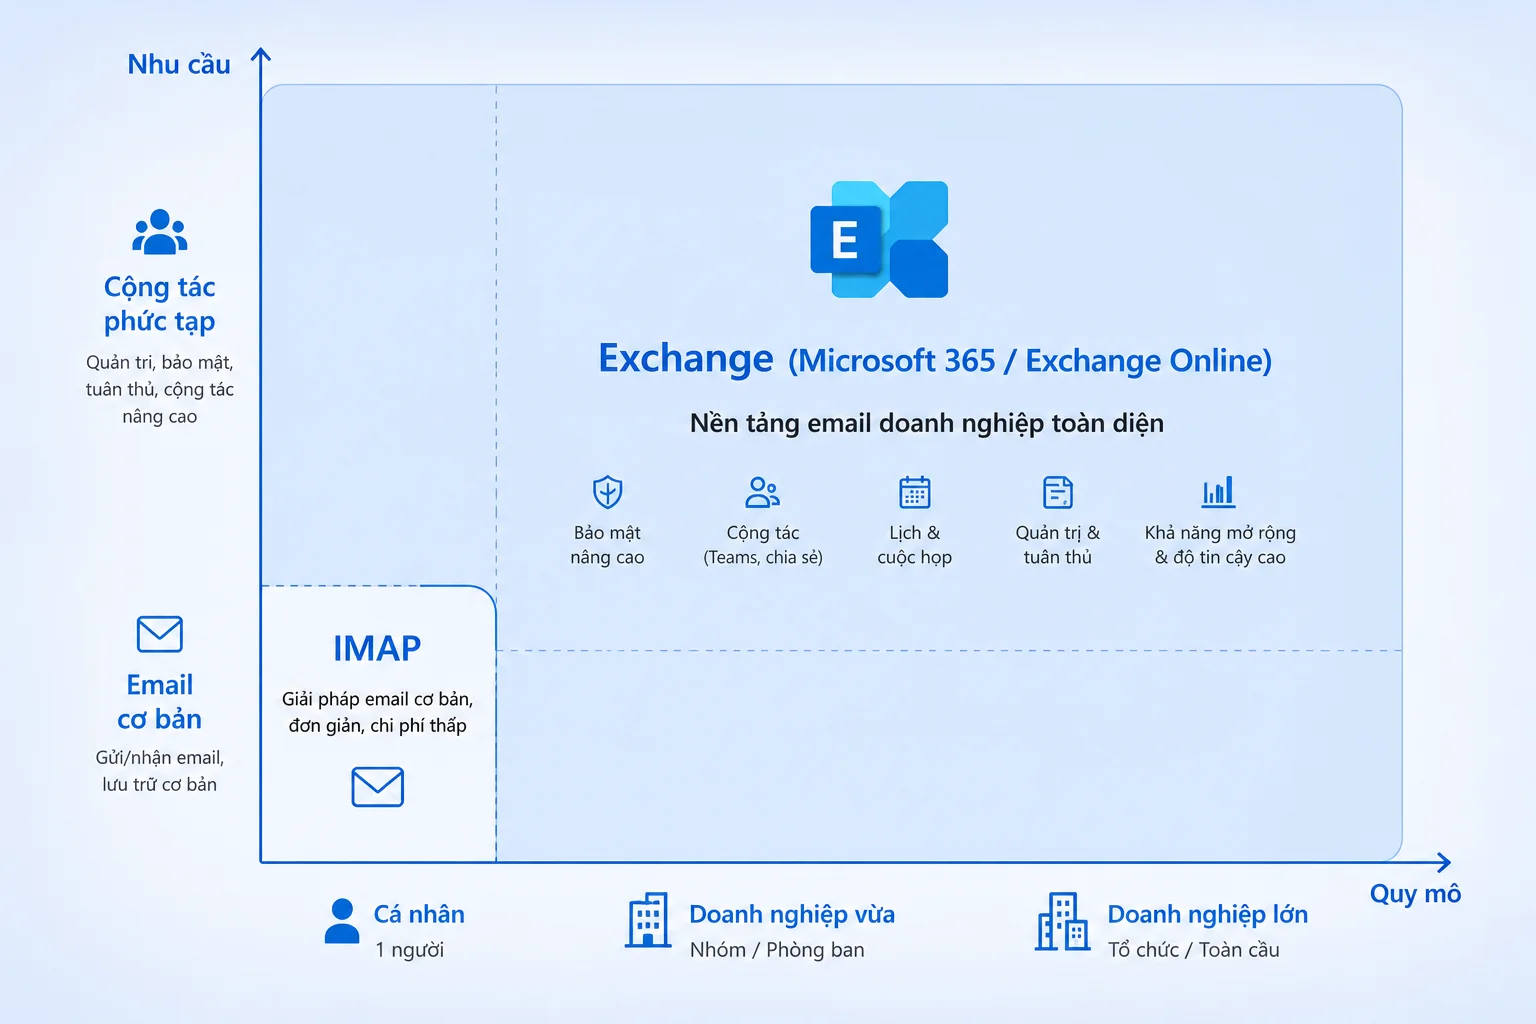Click 'Giải pháp email cơ bản, đơn giản, chi phí thấp'
This screenshot has height=1024, width=1536.
point(378,712)
